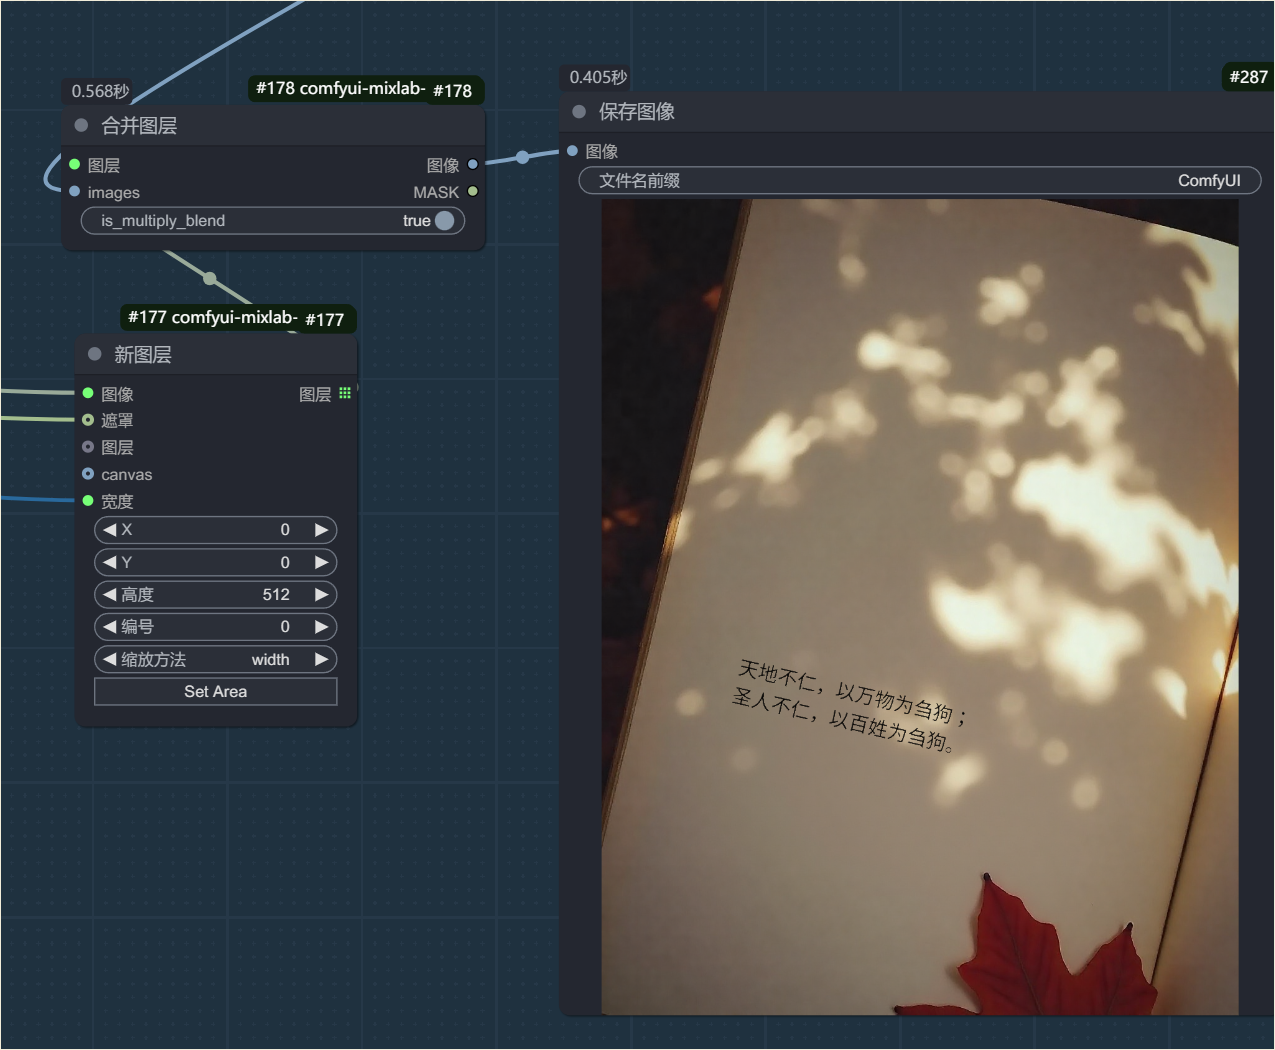The height and width of the screenshot is (1050, 1275).
Task: Increase 编号 value with right arrow
Action: click(x=321, y=627)
